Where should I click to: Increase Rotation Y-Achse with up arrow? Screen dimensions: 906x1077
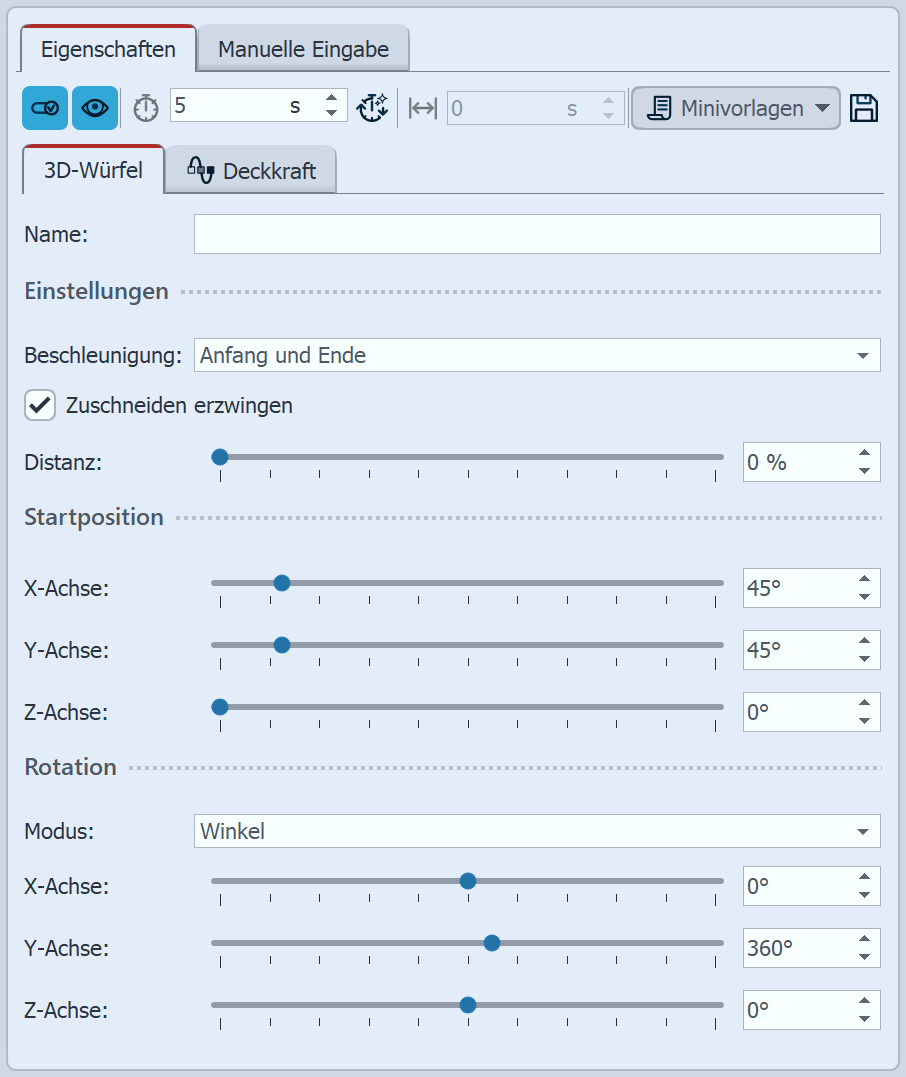pyautogui.click(x=864, y=939)
